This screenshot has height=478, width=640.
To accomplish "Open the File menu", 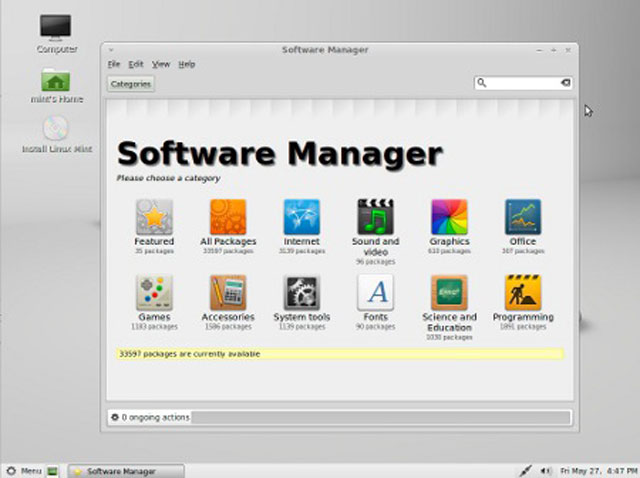I will [114, 64].
